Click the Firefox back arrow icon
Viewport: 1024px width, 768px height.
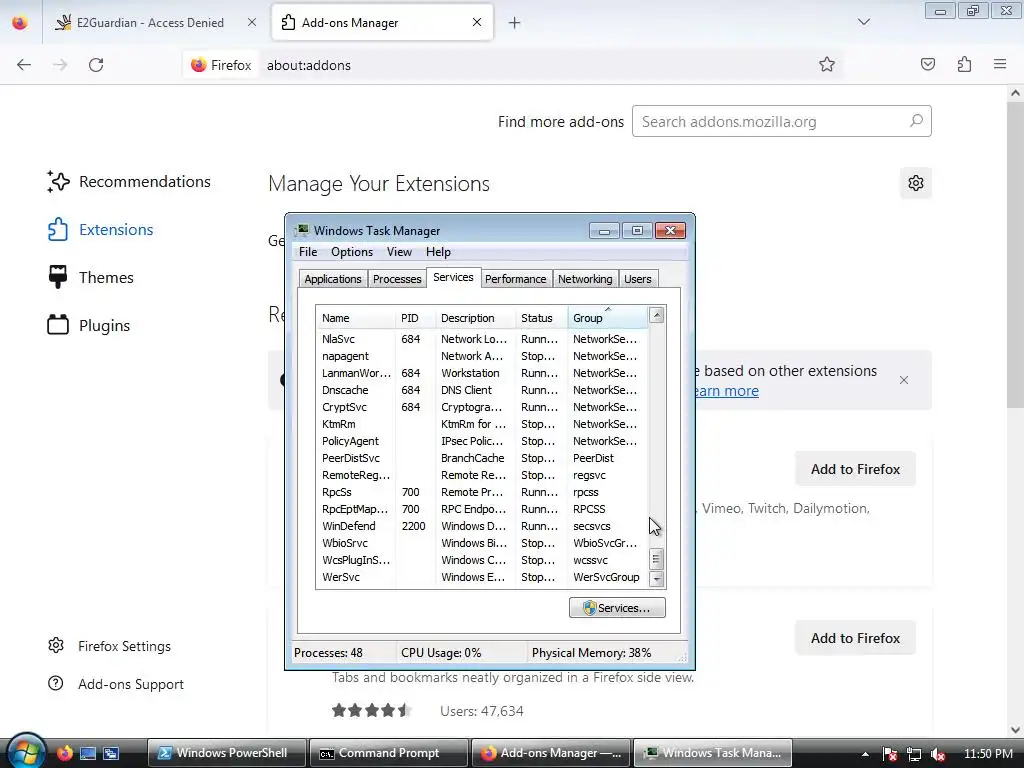24,65
